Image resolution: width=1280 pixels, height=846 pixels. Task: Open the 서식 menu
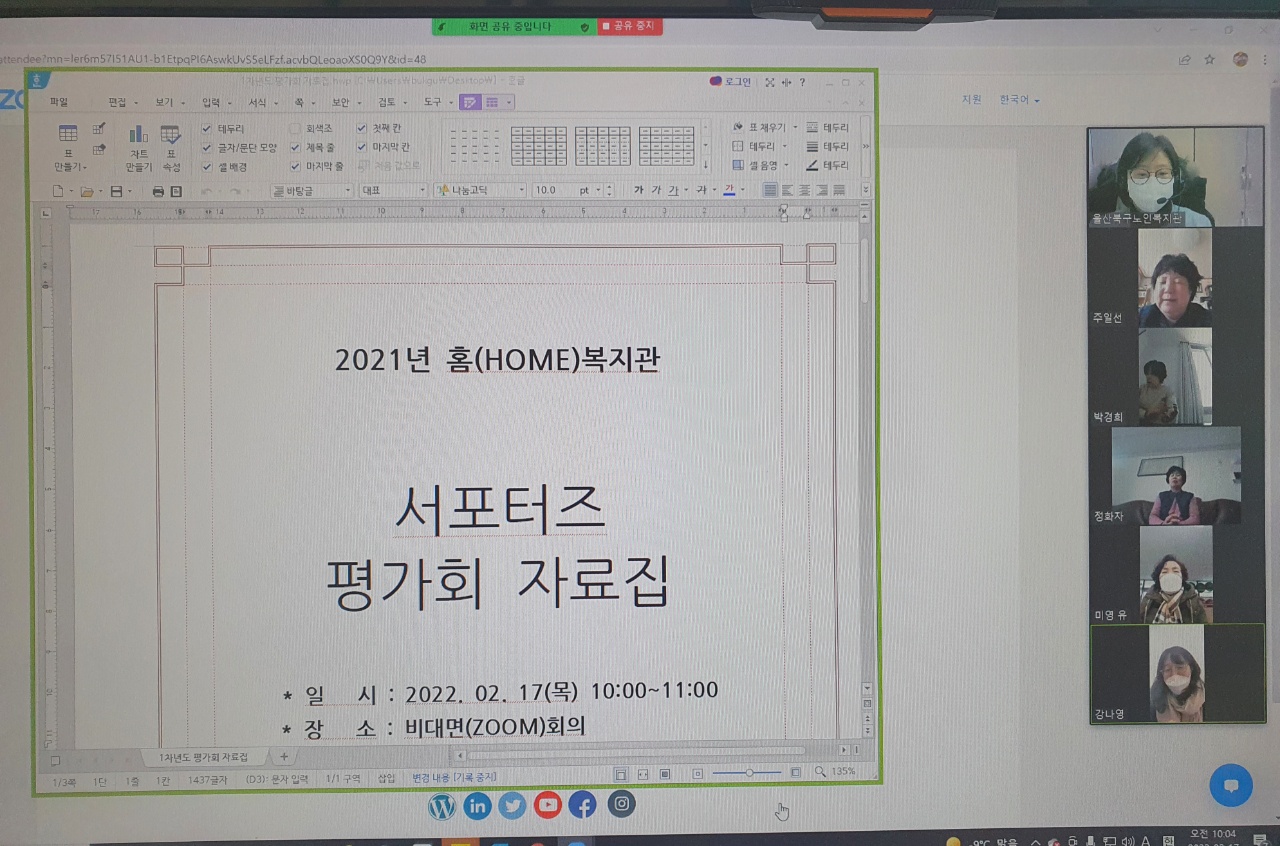pyautogui.click(x=257, y=102)
